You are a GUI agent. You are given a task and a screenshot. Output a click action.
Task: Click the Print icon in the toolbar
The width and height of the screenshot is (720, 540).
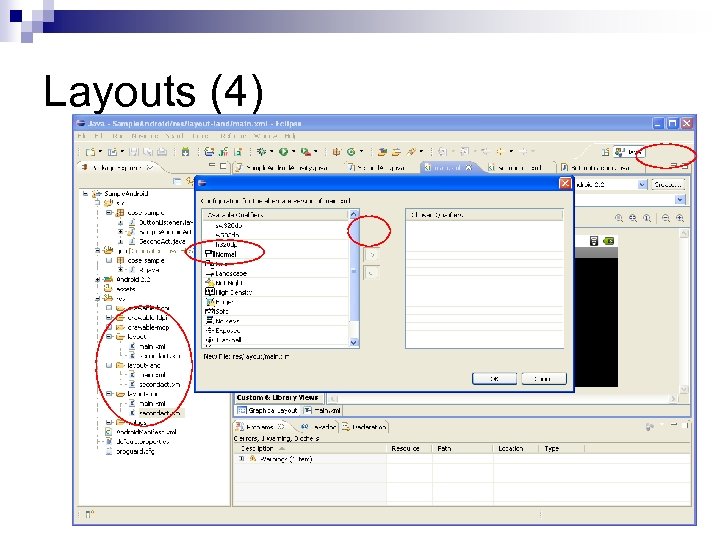tap(162, 152)
